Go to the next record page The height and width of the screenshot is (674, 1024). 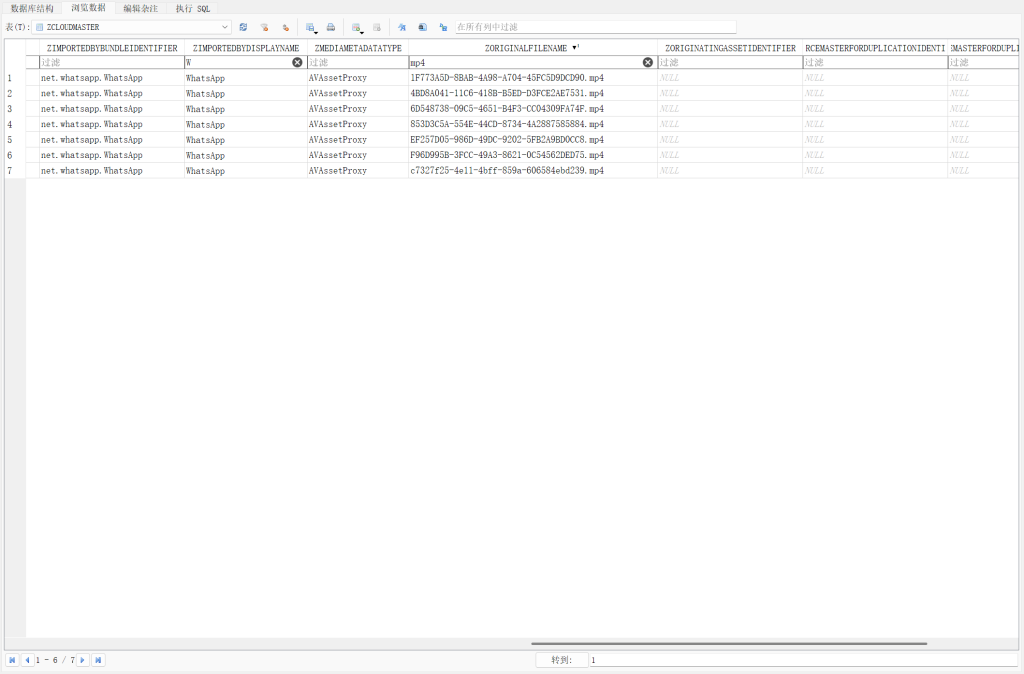(83, 660)
